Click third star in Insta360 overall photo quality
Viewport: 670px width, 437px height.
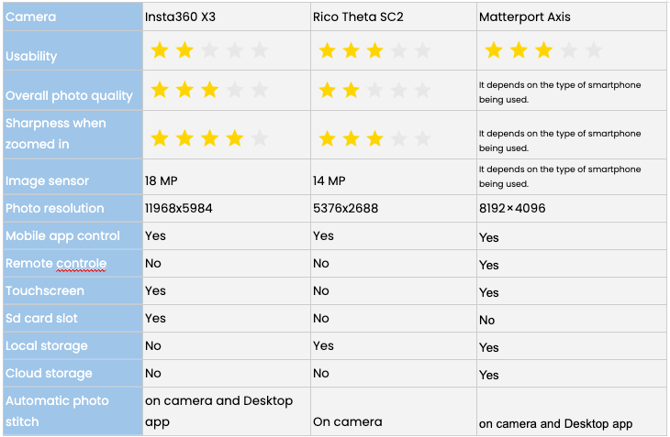point(209,91)
